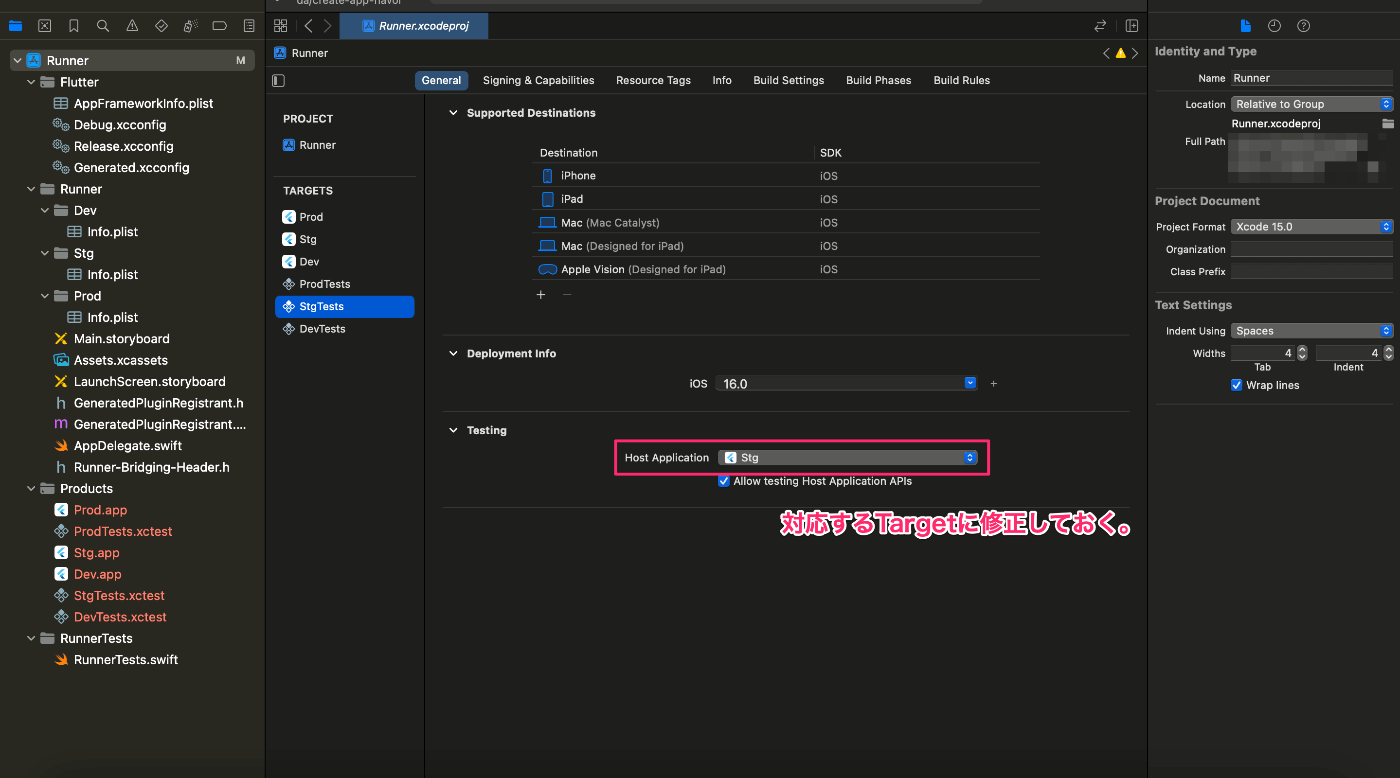Open the Location Relative to Group dropdown
Viewport: 1400px width, 778px height.
coord(1312,104)
